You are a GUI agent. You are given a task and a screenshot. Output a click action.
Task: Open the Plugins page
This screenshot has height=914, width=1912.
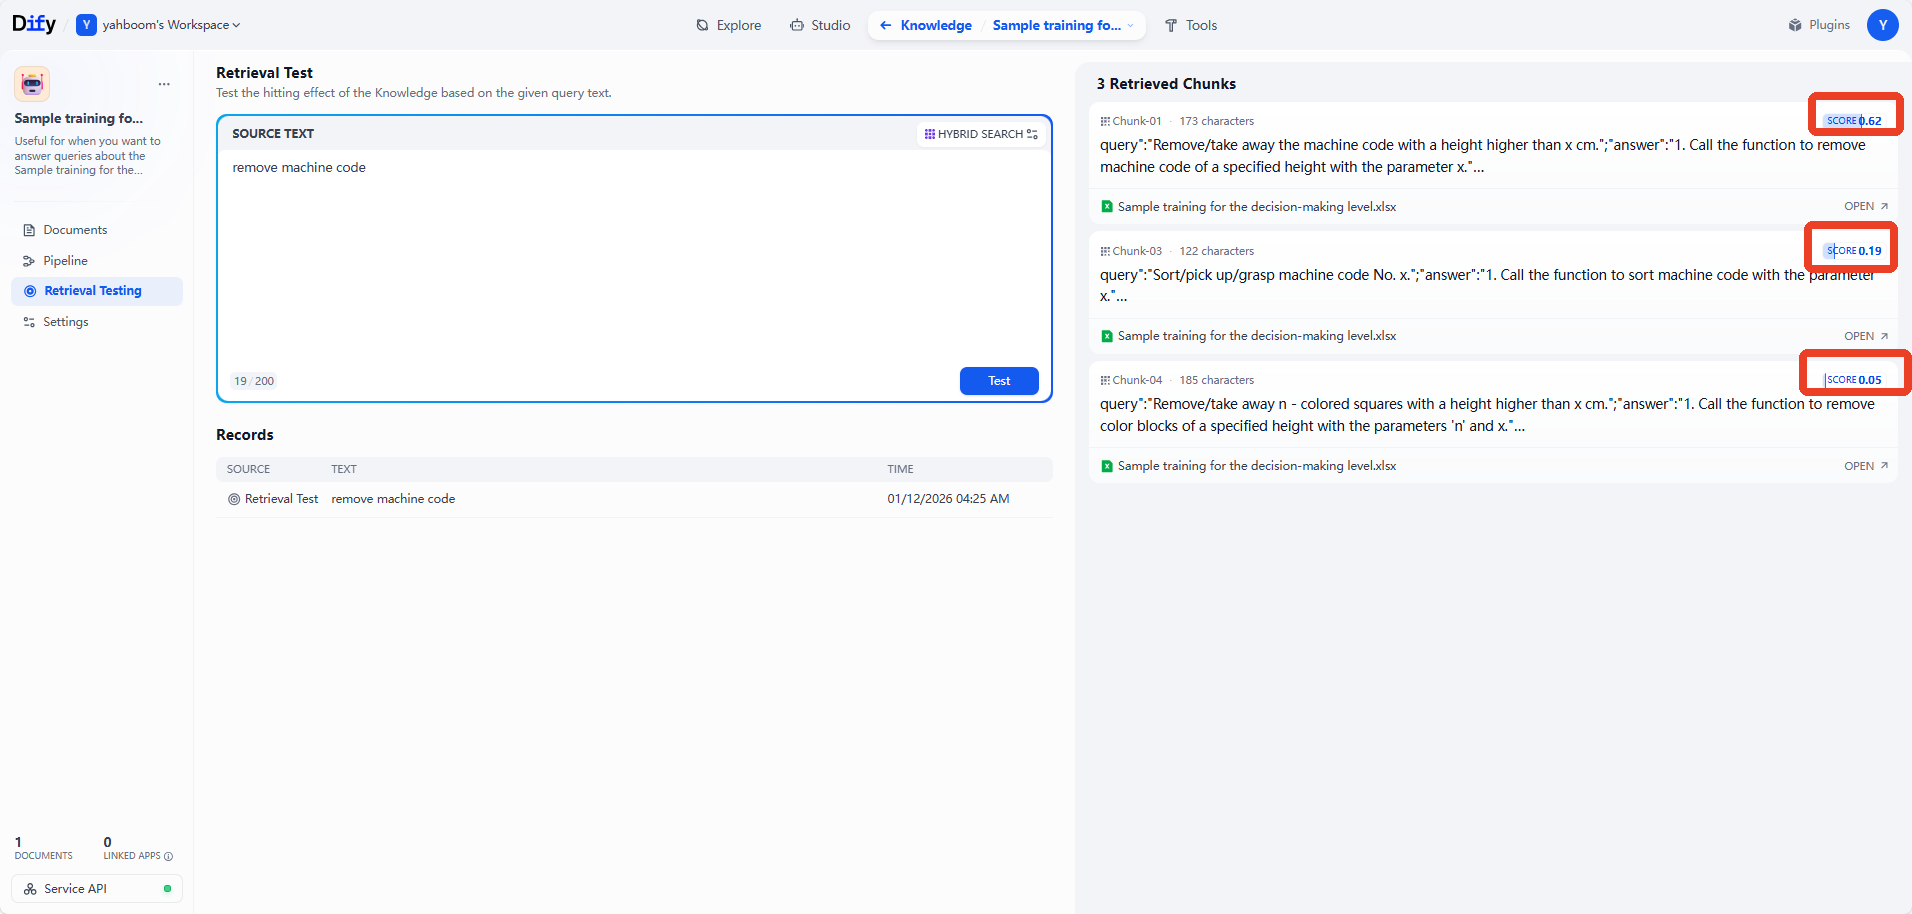1819,25
